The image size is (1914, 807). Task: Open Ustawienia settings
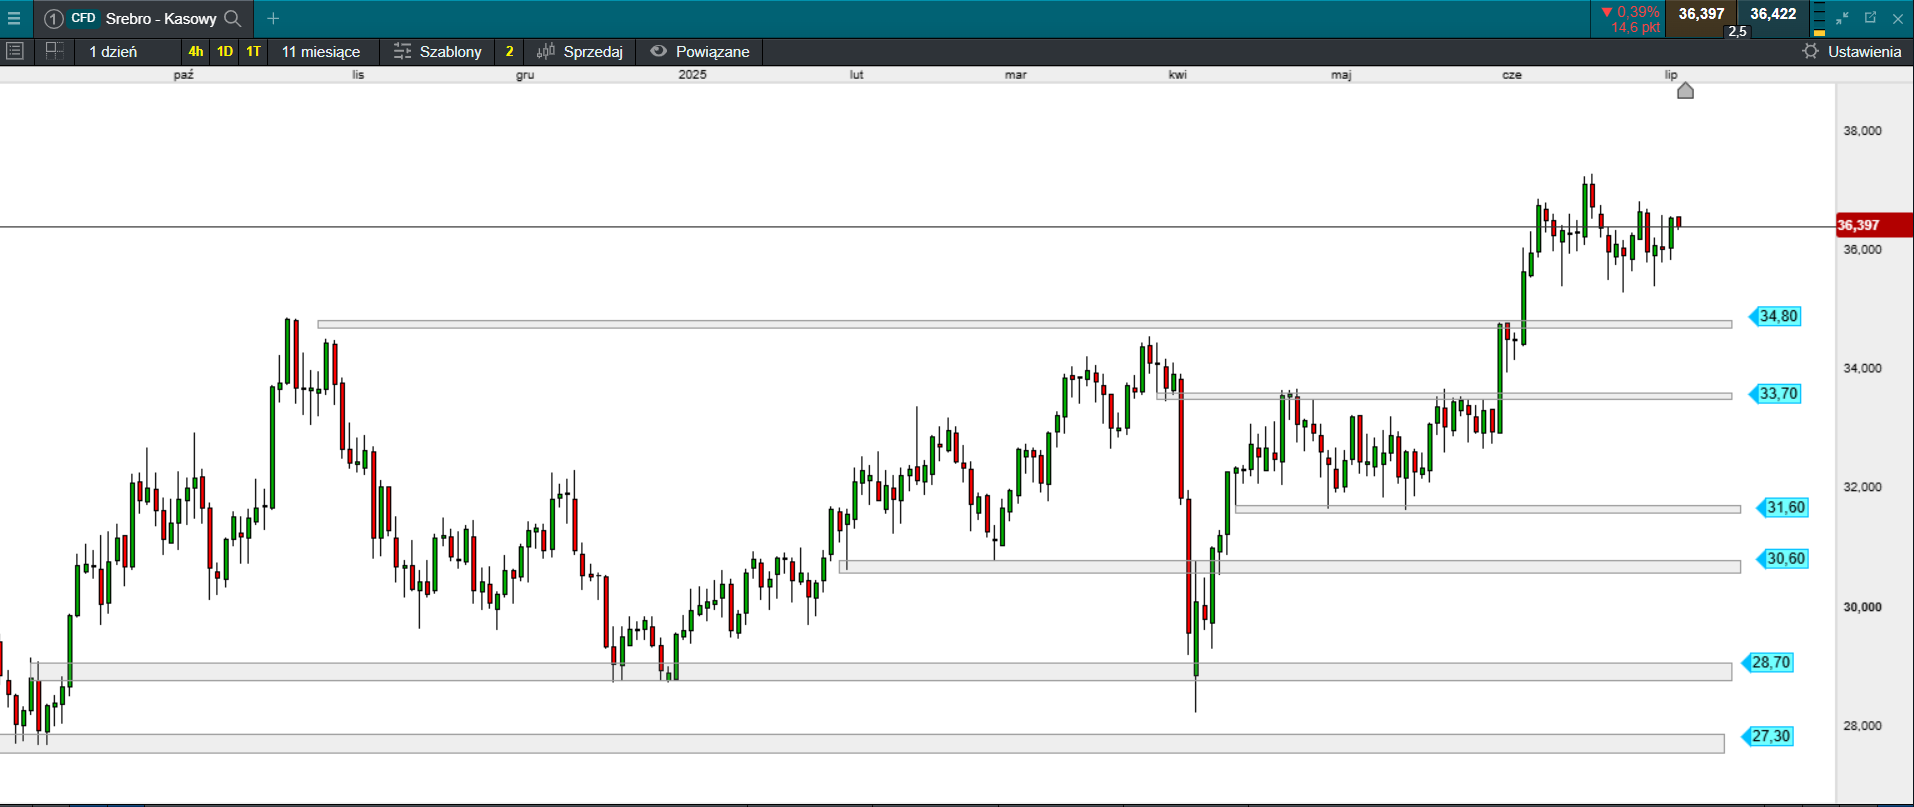click(x=1852, y=52)
